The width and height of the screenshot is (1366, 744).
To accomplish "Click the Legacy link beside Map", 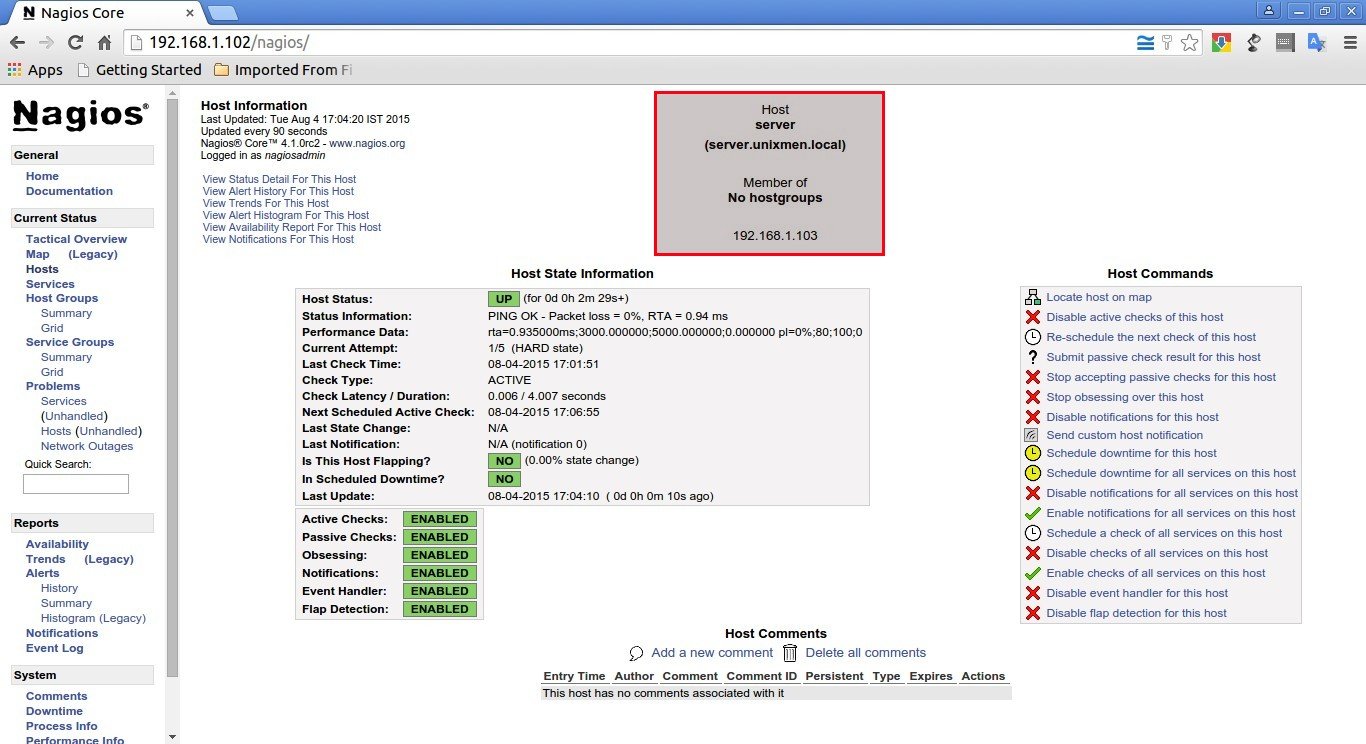I will (x=93, y=254).
